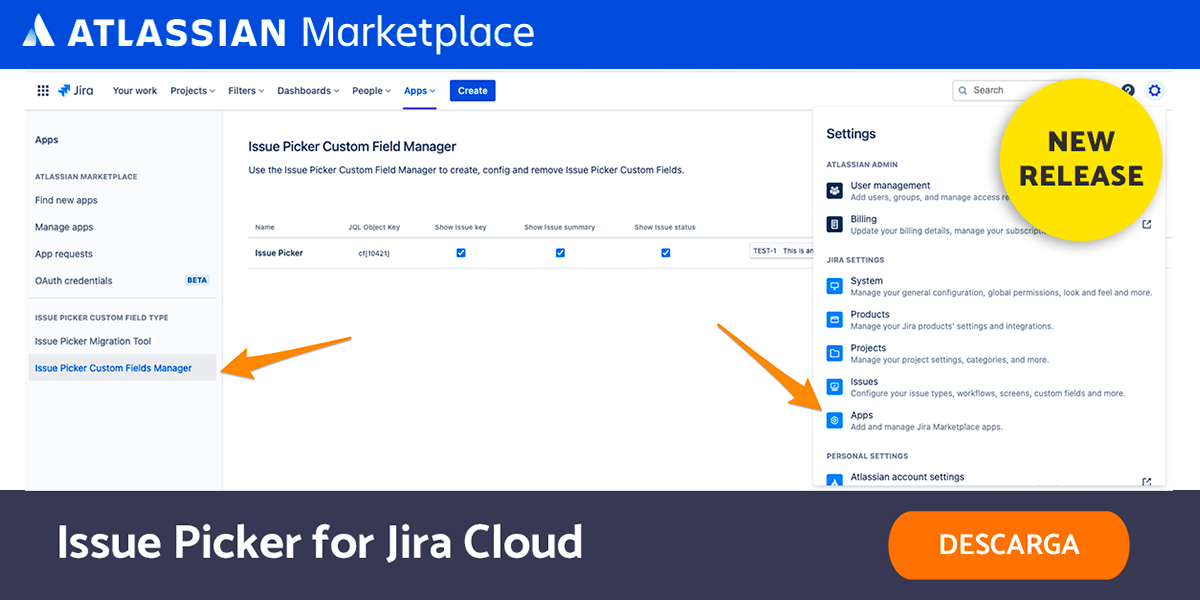Toggle the Show issue summary checkbox
This screenshot has width=1200, height=600.
click(560, 253)
